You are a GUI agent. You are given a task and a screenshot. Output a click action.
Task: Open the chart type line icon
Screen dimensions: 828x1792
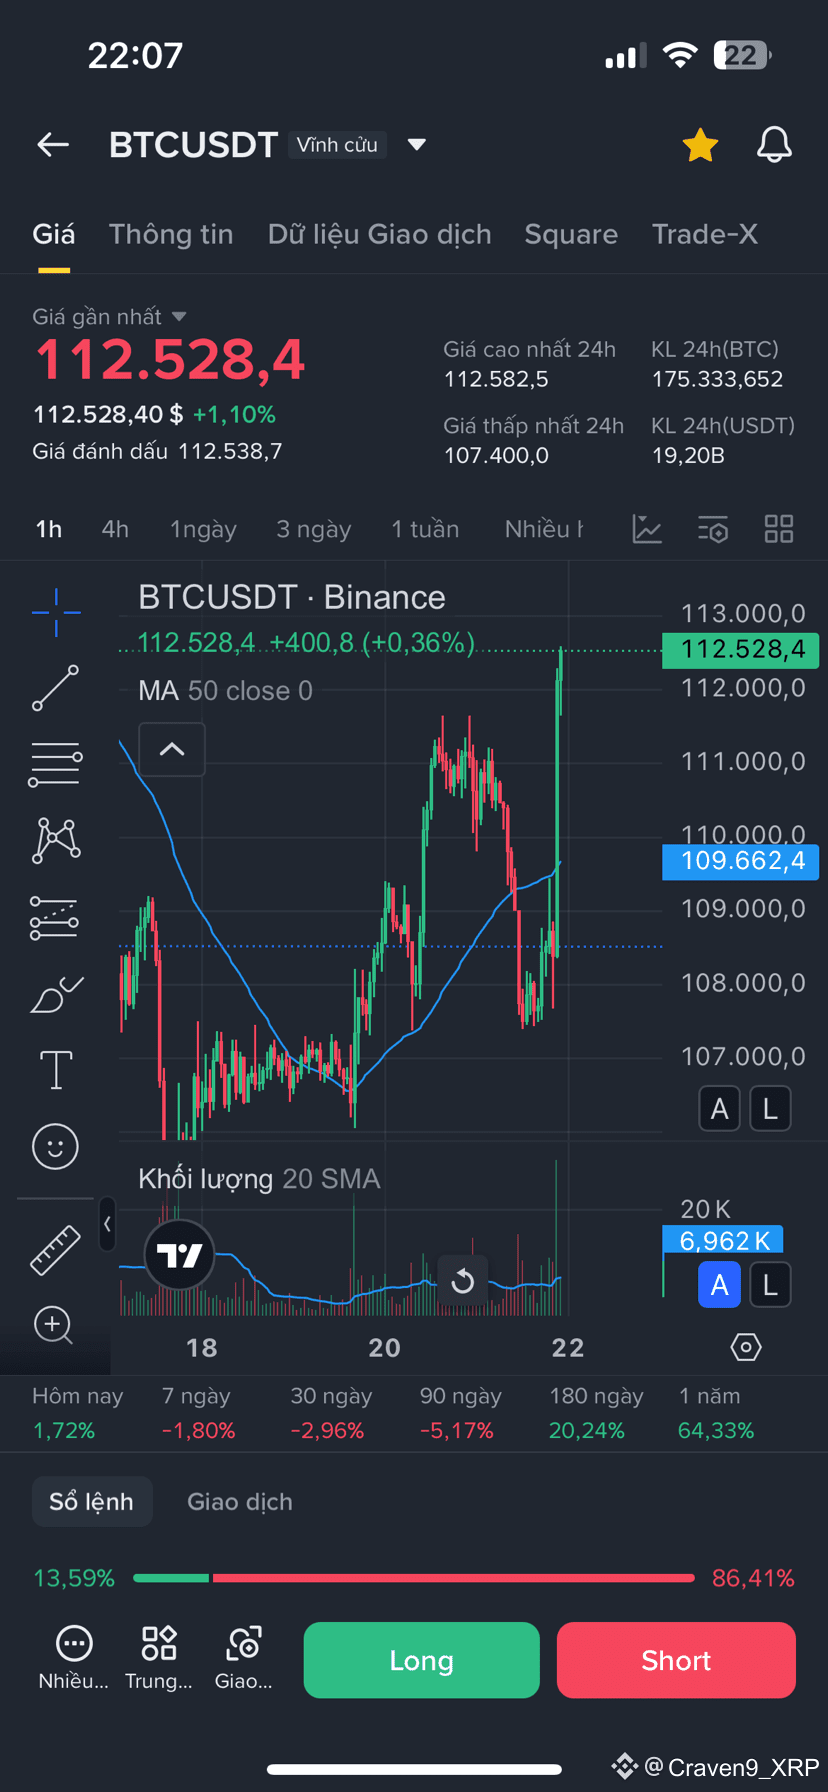click(647, 529)
